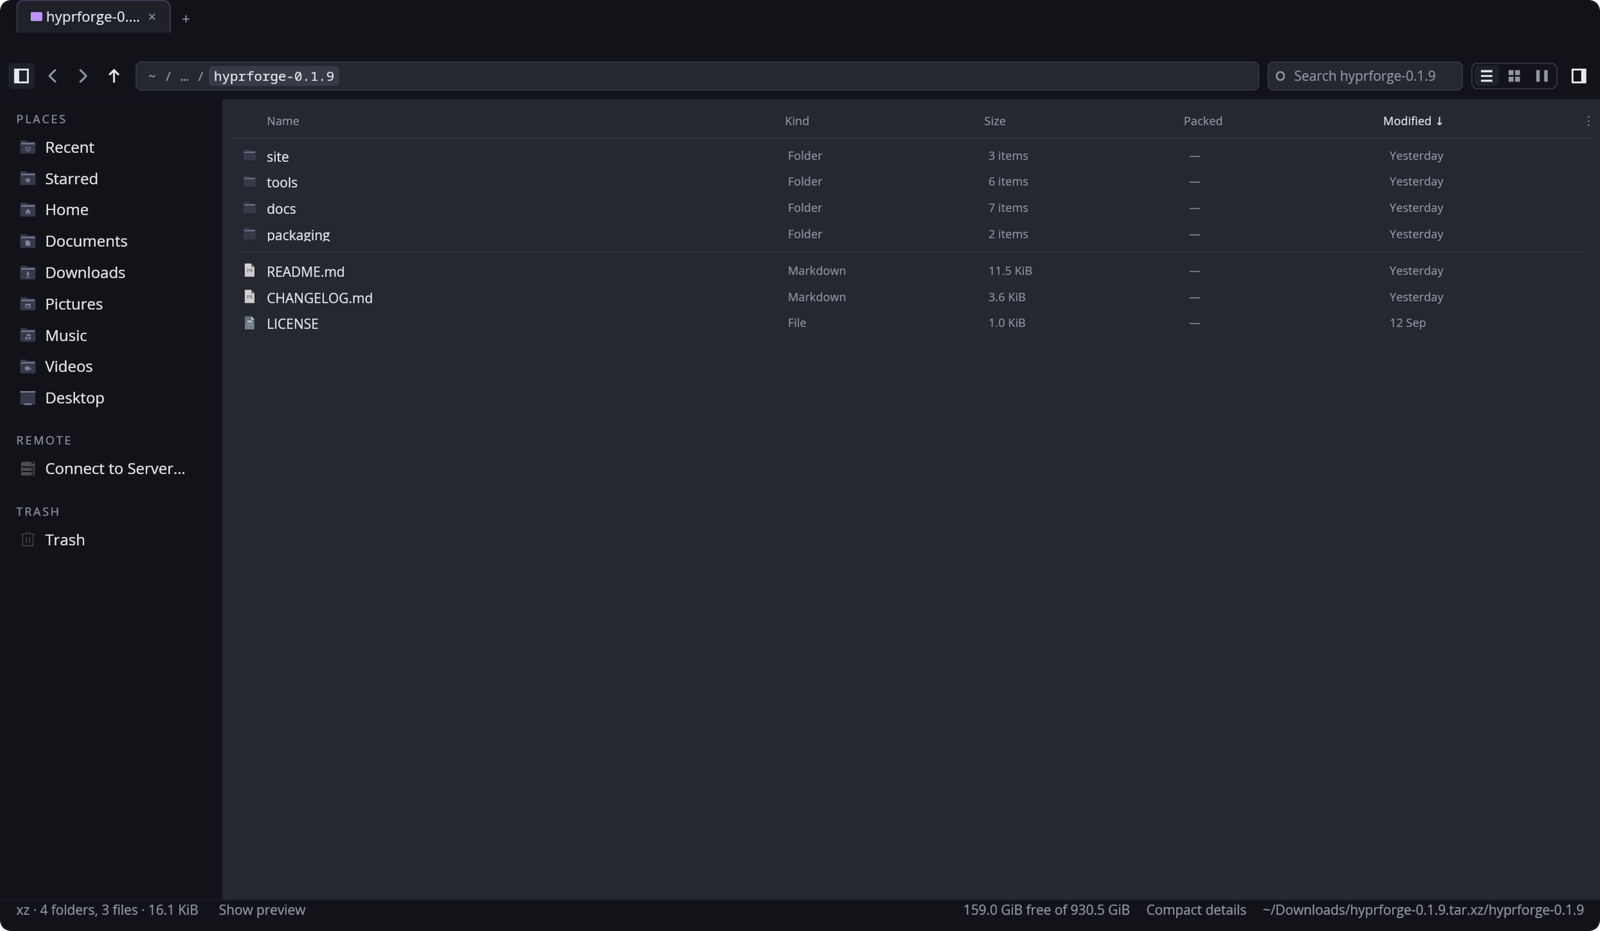Viewport: 1600px width, 931px height.
Task: Sort by Name column header
Action: [x=283, y=121]
